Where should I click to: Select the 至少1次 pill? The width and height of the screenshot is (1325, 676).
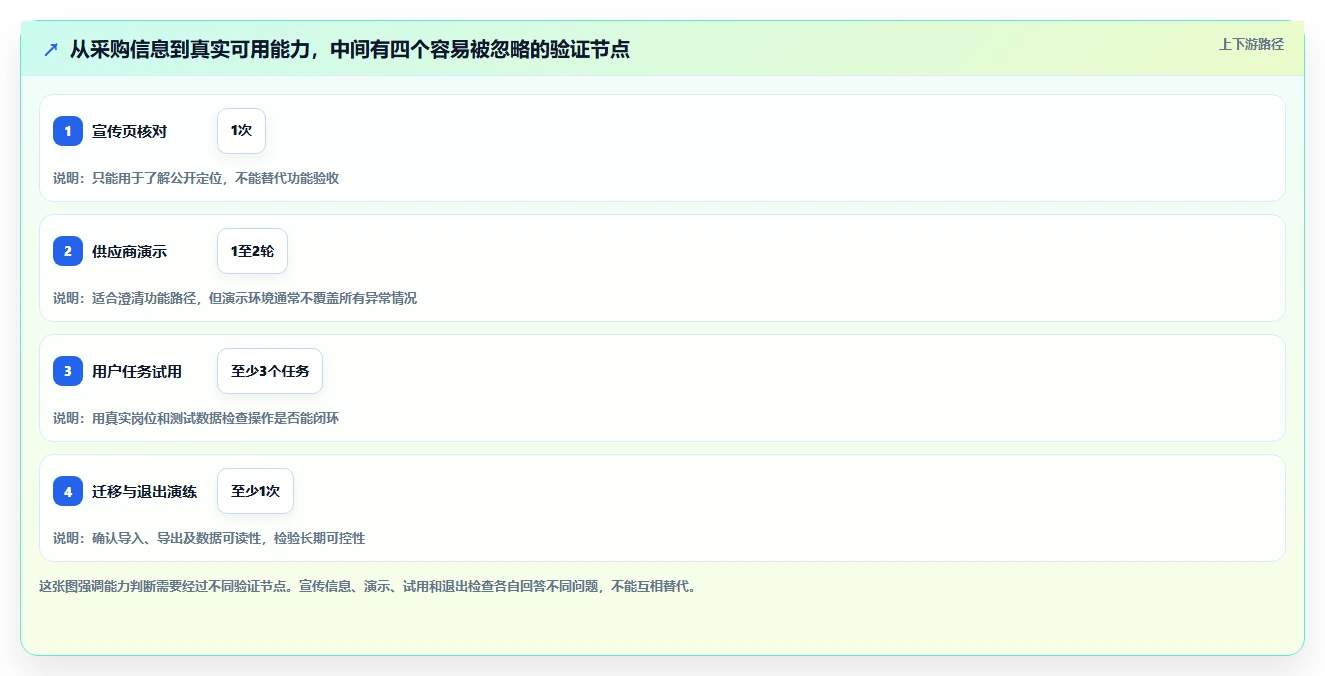(x=255, y=491)
